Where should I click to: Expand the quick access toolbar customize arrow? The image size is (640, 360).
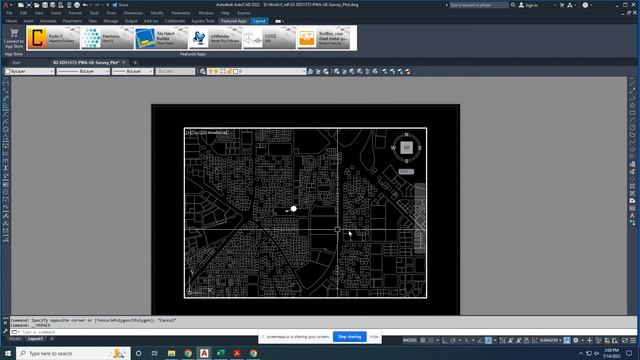[108, 5]
